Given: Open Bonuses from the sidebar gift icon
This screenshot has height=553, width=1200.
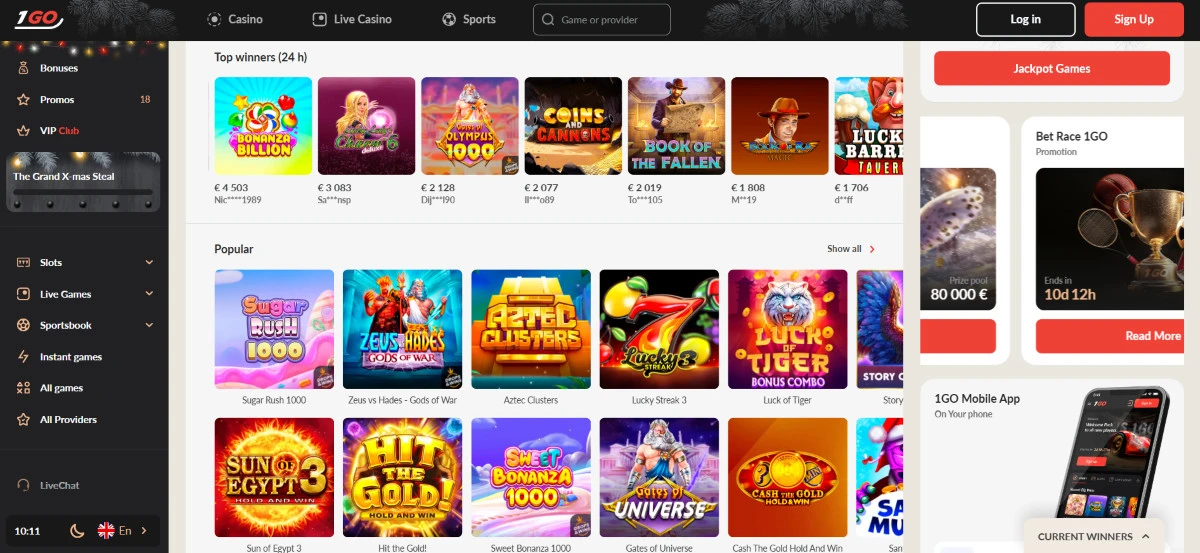Looking at the screenshot, I should tap(23, 68).
